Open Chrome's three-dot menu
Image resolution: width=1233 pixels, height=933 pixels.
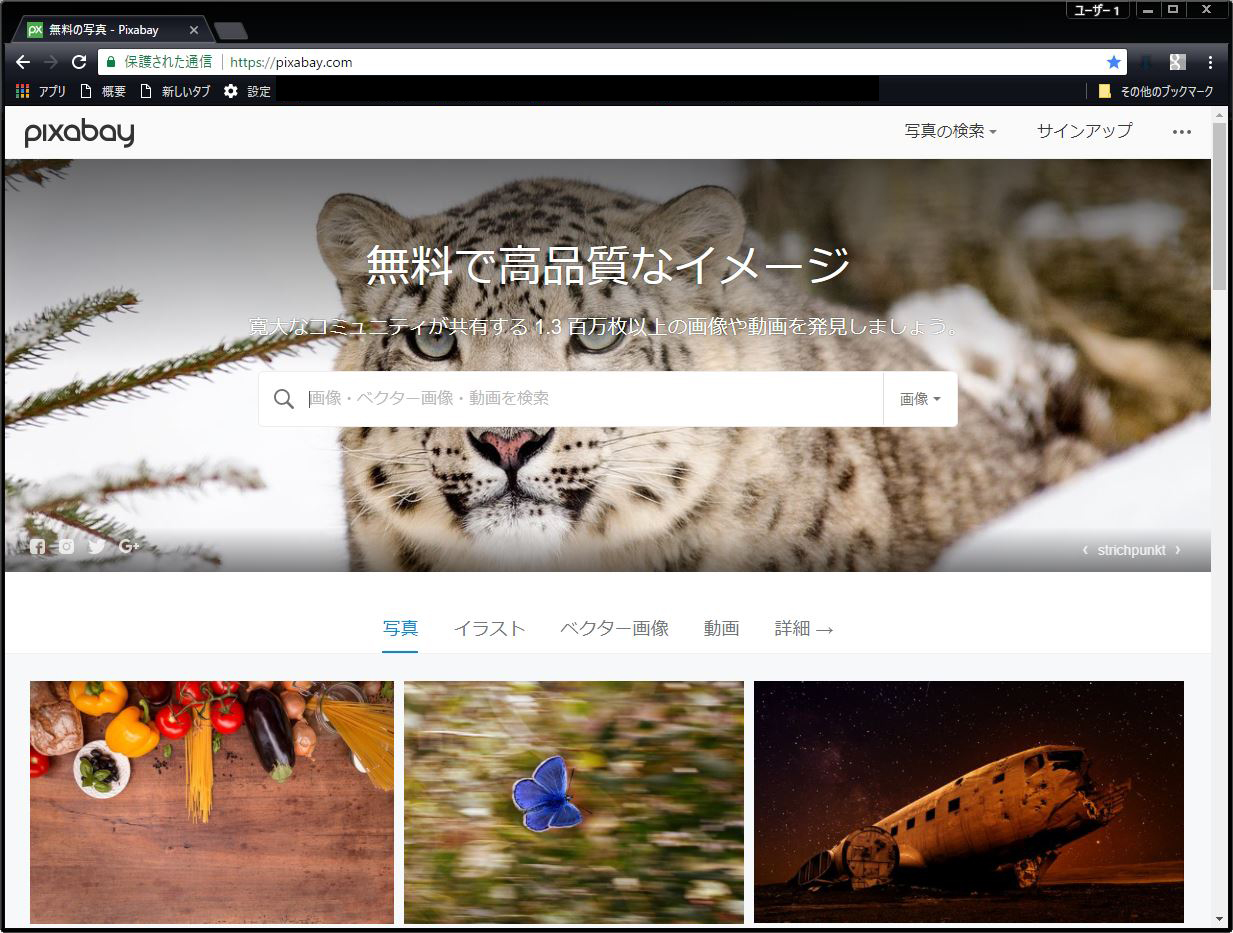(x=1210, y=62)
